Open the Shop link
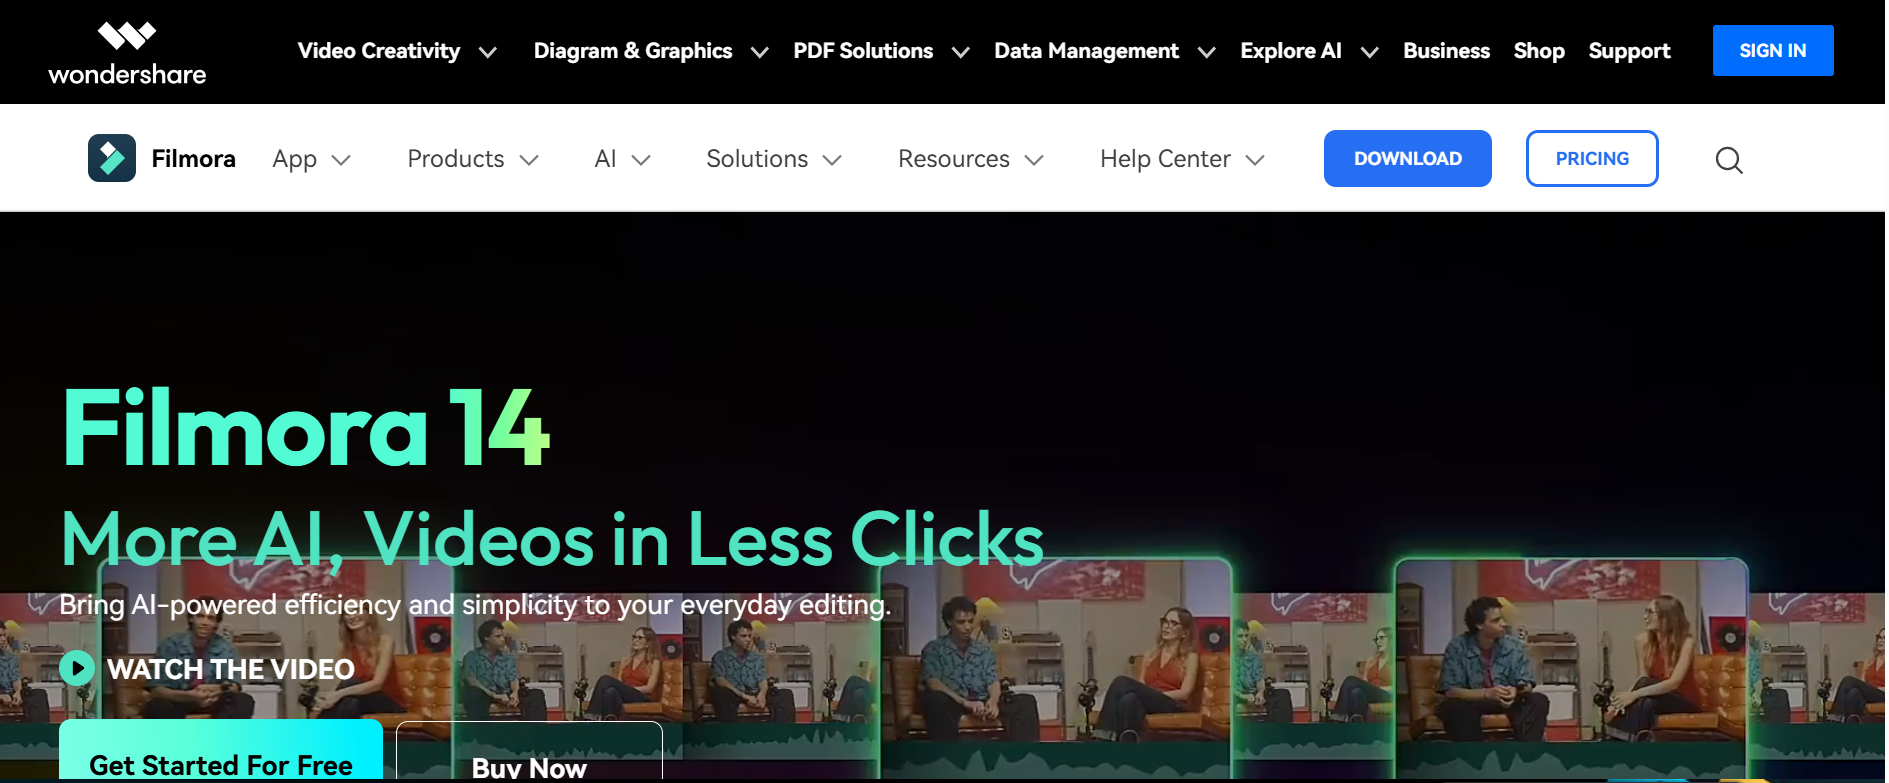The height and width of the screenshot is (783, 1889). (x=1539, y=51)
